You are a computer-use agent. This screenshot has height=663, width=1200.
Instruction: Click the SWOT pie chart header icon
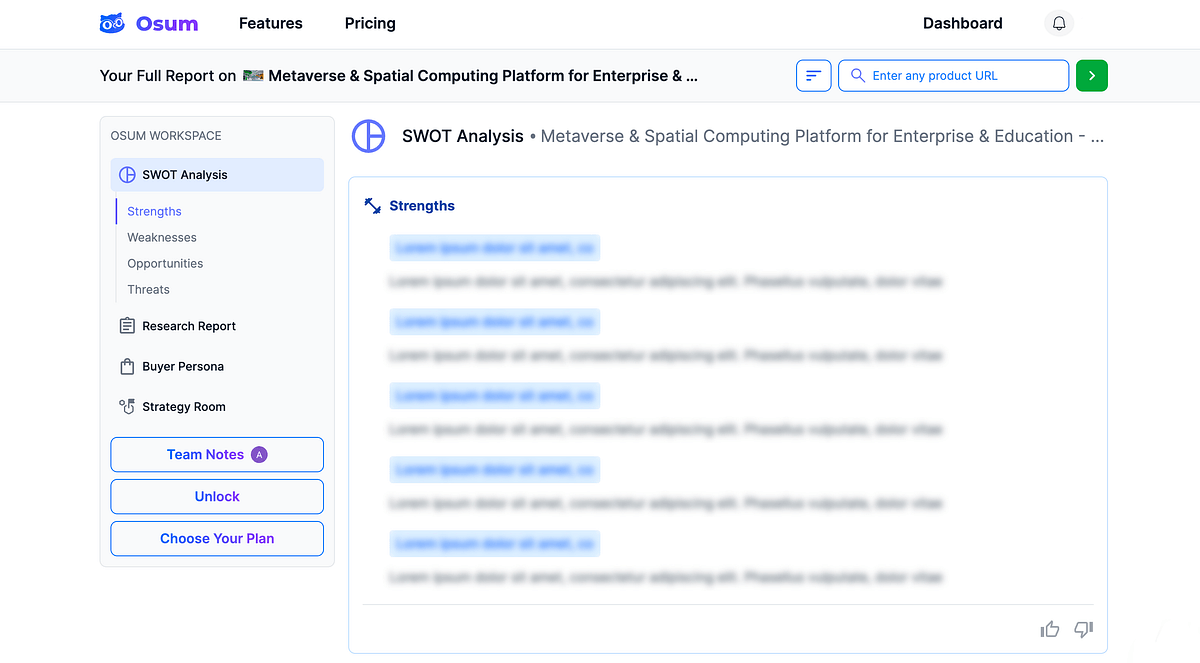(x=368, y=136)
